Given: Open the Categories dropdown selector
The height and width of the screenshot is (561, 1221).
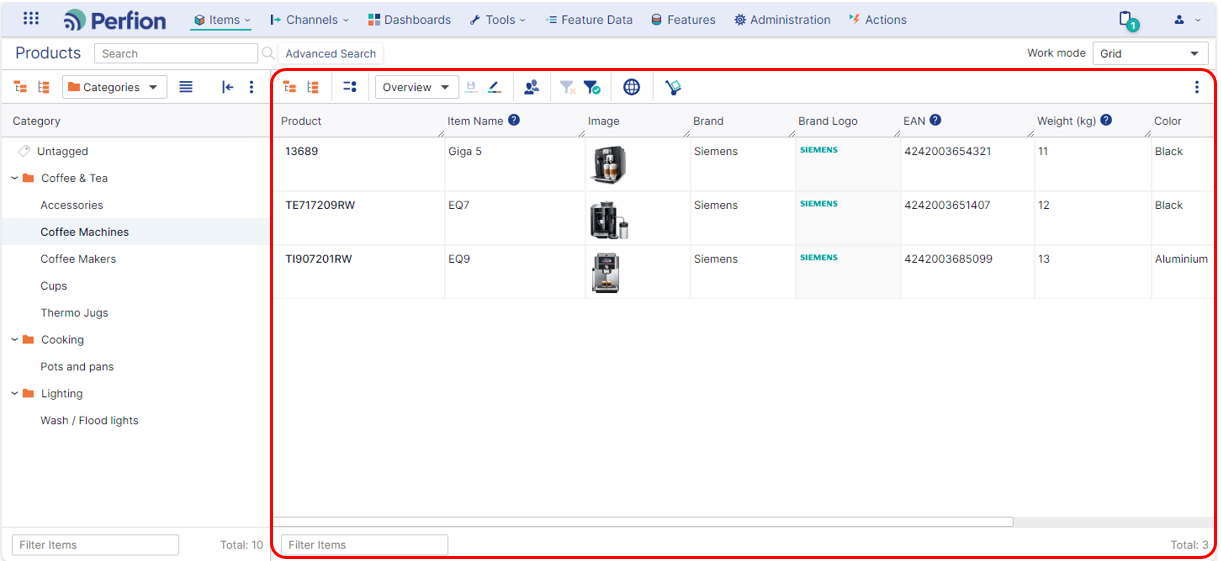Looking at the screenshot, I should coord(114,87).
